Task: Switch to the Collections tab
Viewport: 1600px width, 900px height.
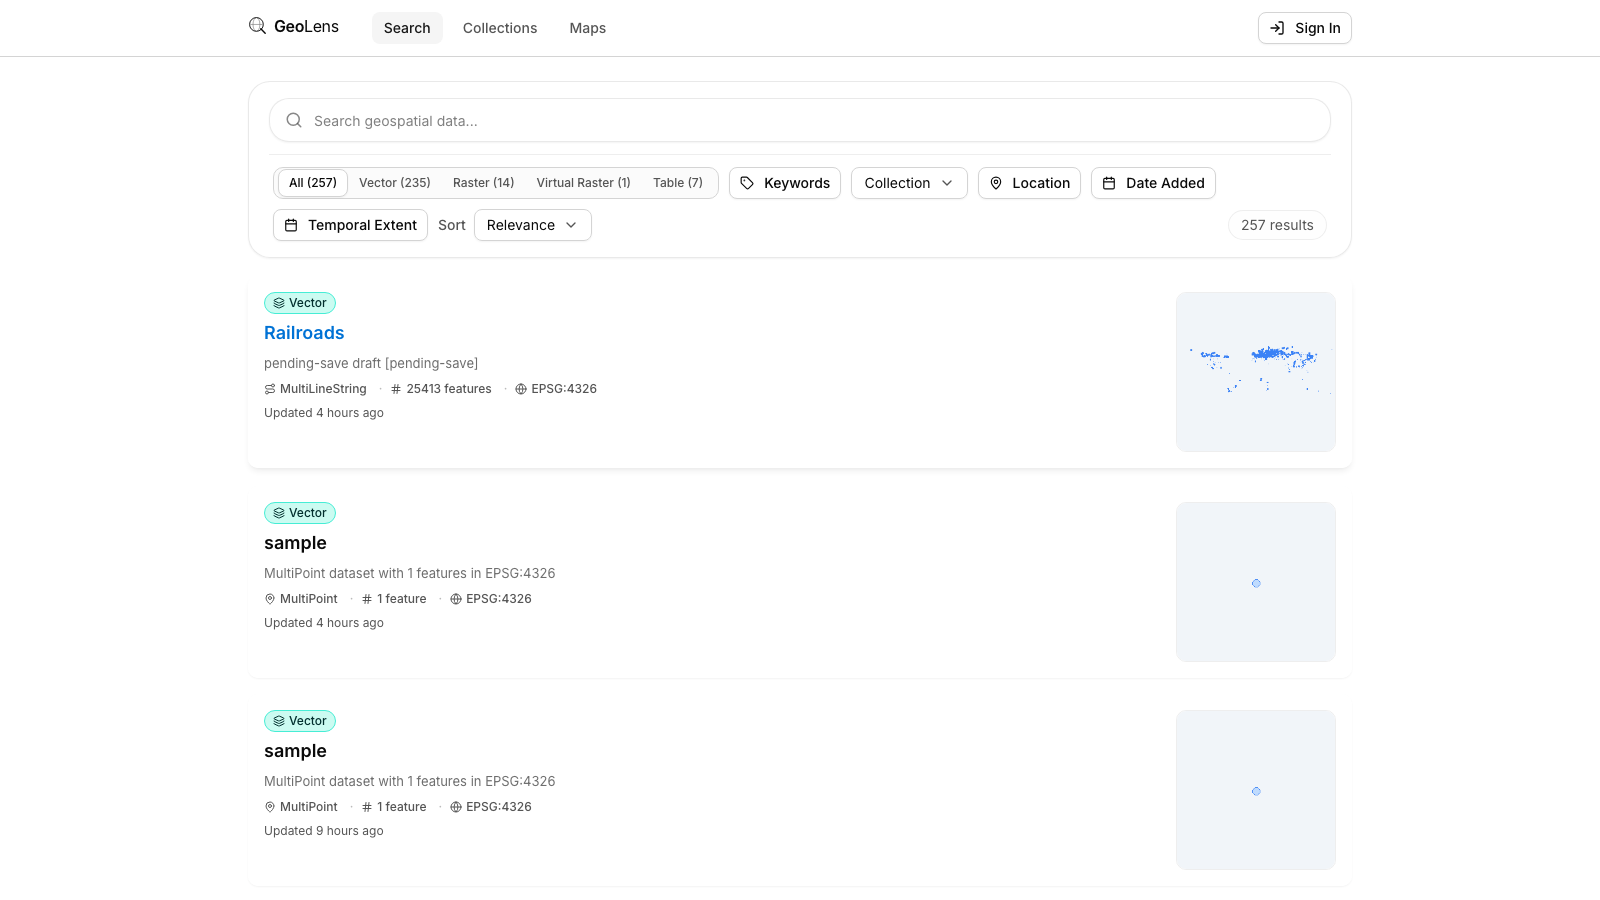Action: [499, 28]
